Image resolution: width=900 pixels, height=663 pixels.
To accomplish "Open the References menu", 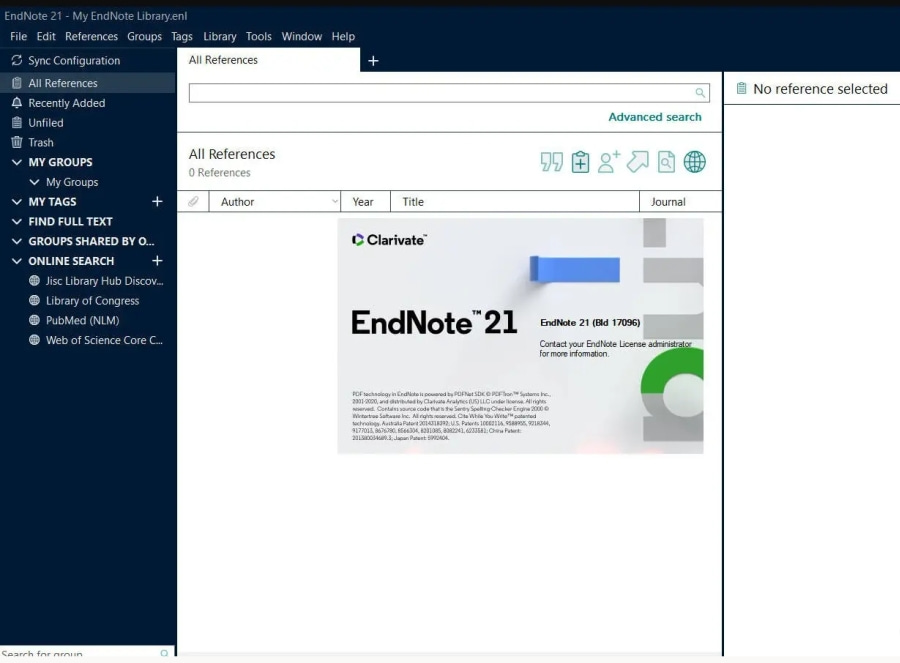I will click(91, 36).
